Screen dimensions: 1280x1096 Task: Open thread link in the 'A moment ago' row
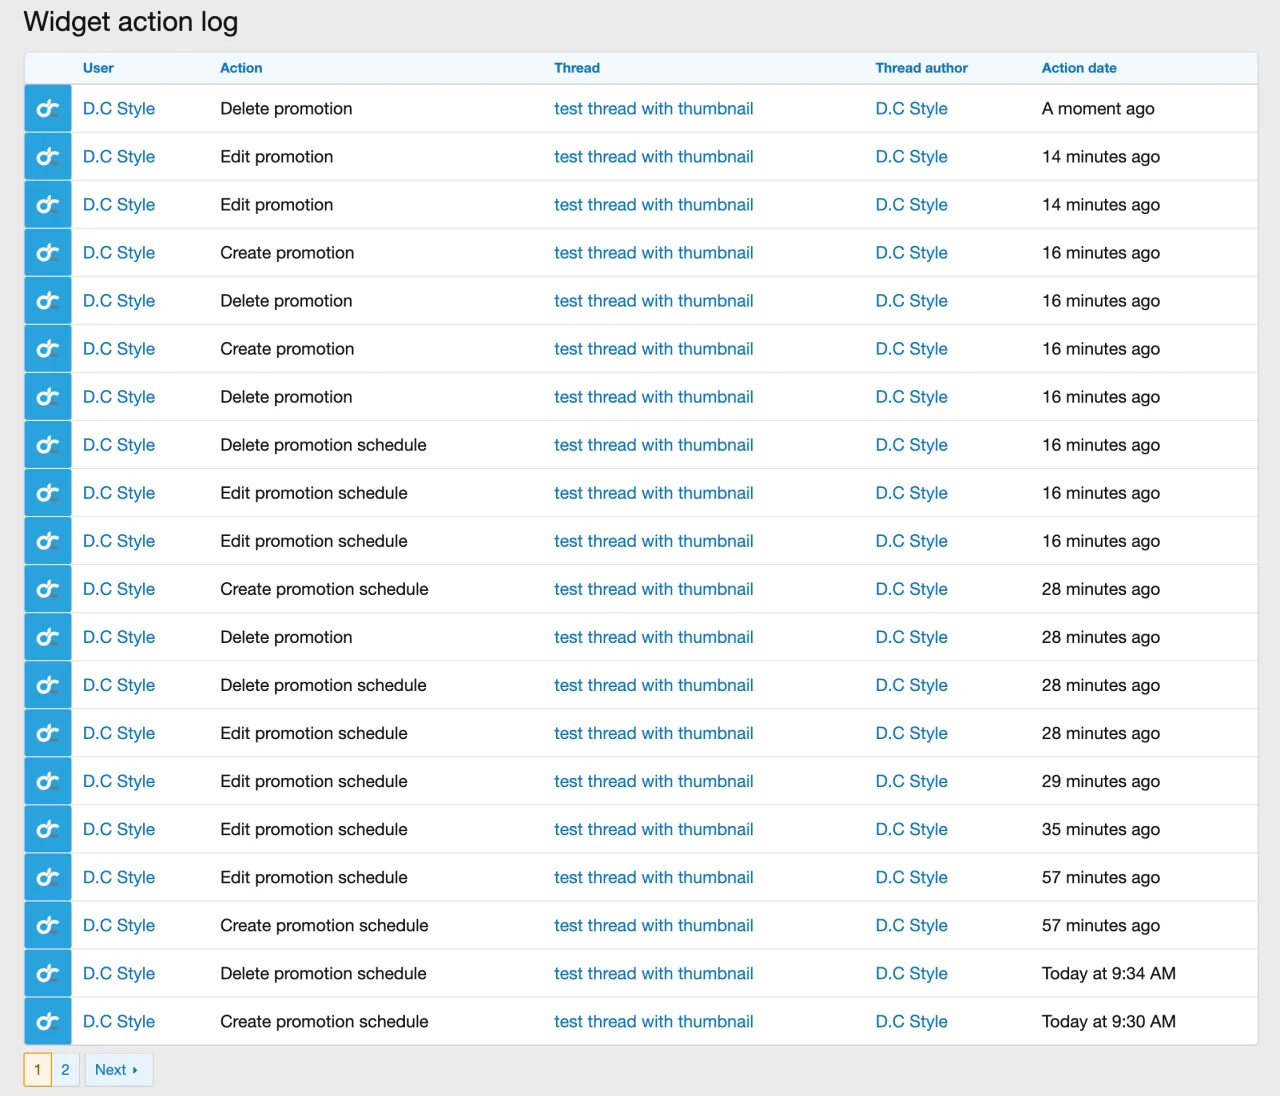[653, 109]
